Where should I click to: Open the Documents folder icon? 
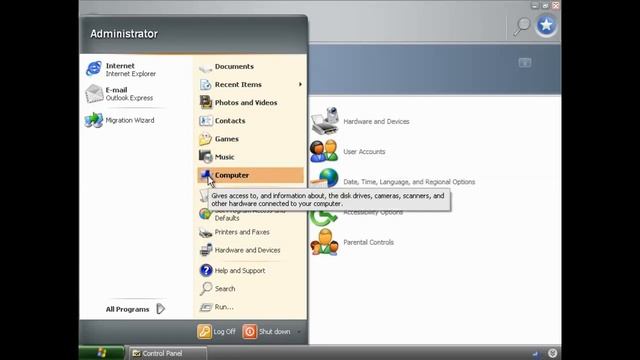tap(205, 67)
